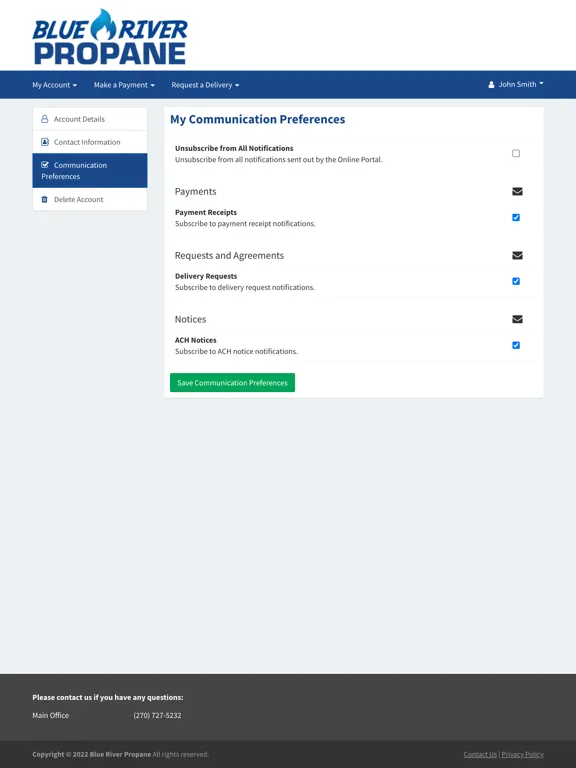This screenshot has width=576, height=768.
Task: Uncheck the Delivery Requests checkbox
Action: (516, 281)
